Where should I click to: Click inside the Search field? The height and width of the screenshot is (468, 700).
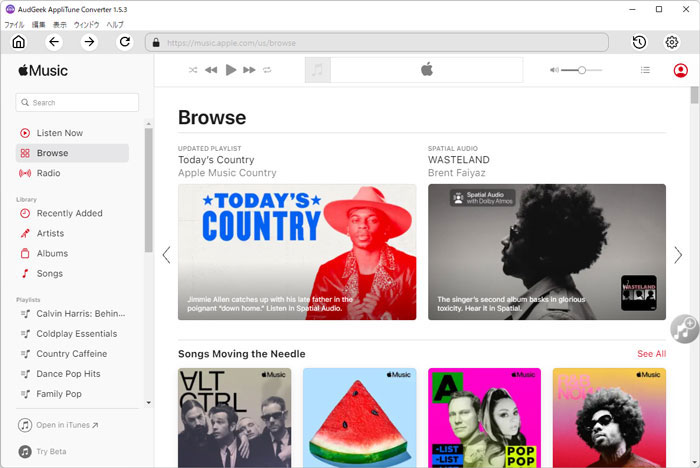click(x=77, y=102)
